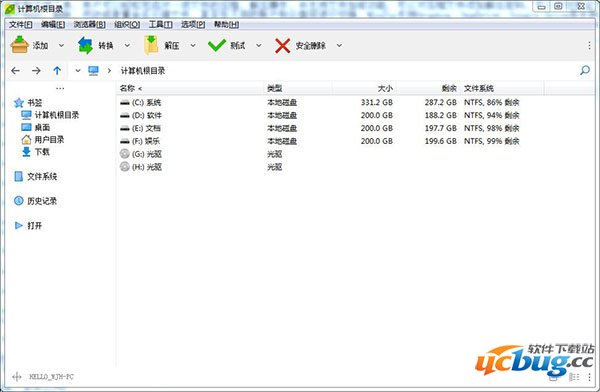Open the Edit (编辑) menu
The image size is (600, 392).
point(53,24)
